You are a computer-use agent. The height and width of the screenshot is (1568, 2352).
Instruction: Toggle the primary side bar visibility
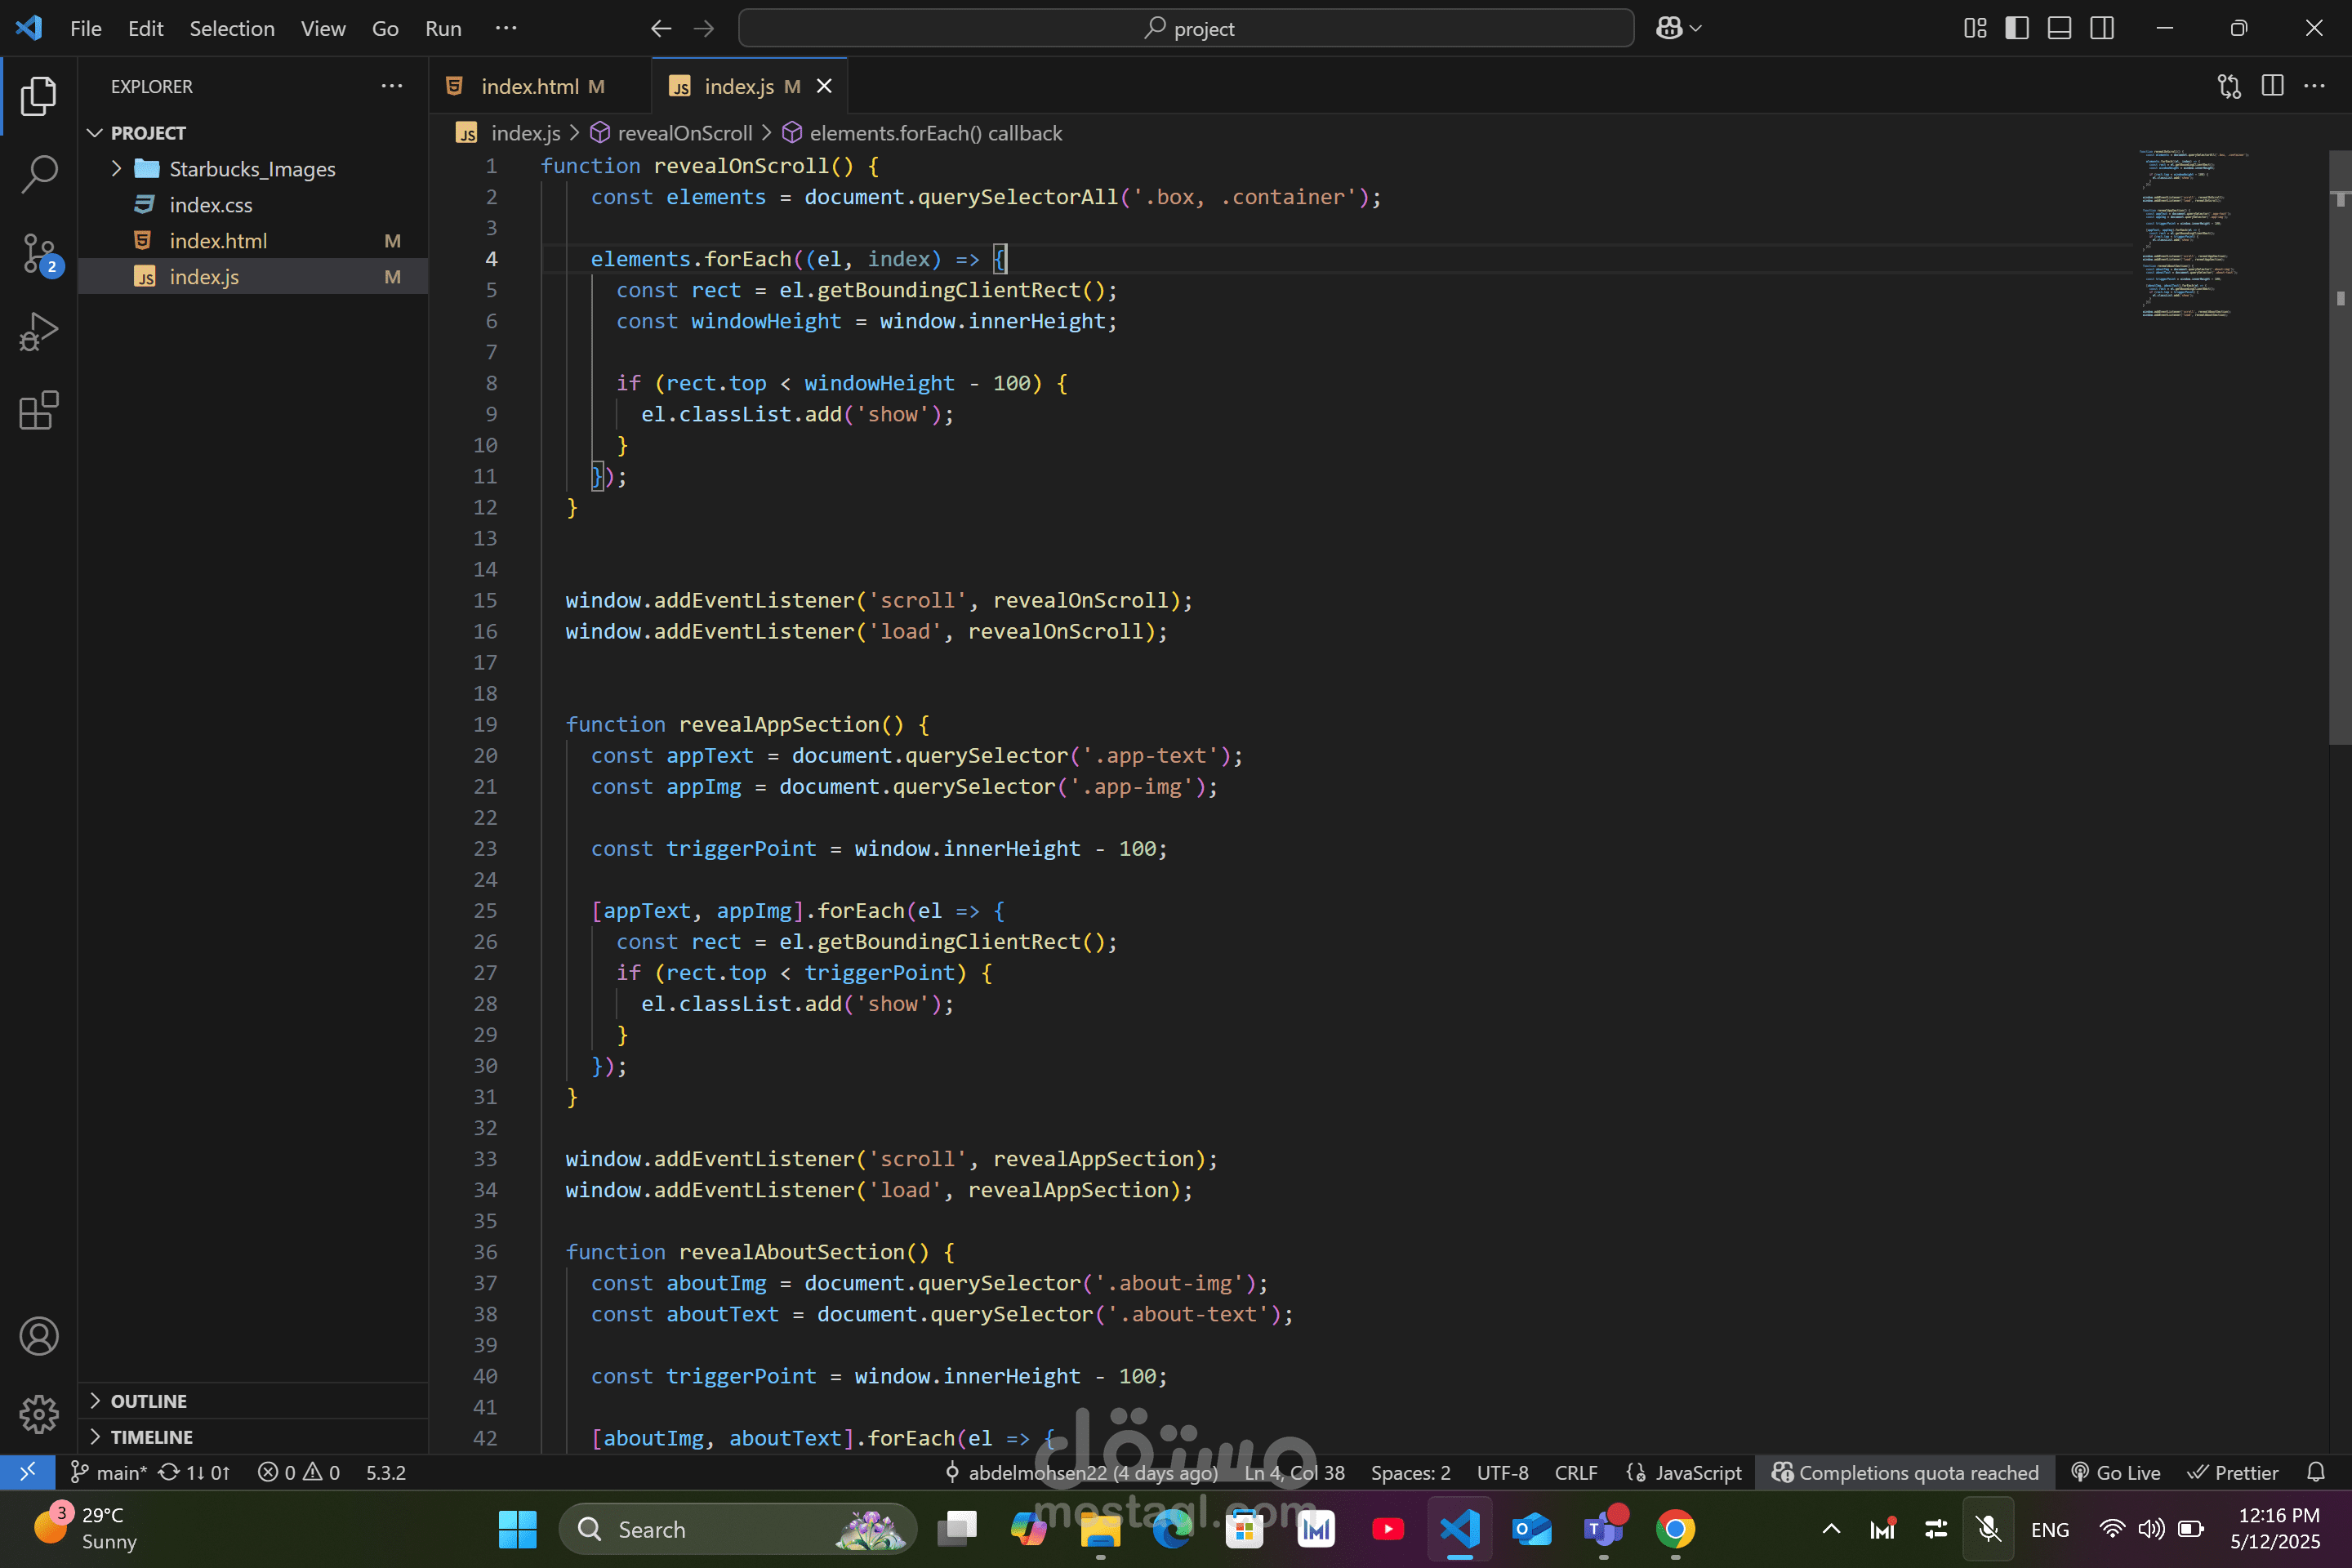2017,28
